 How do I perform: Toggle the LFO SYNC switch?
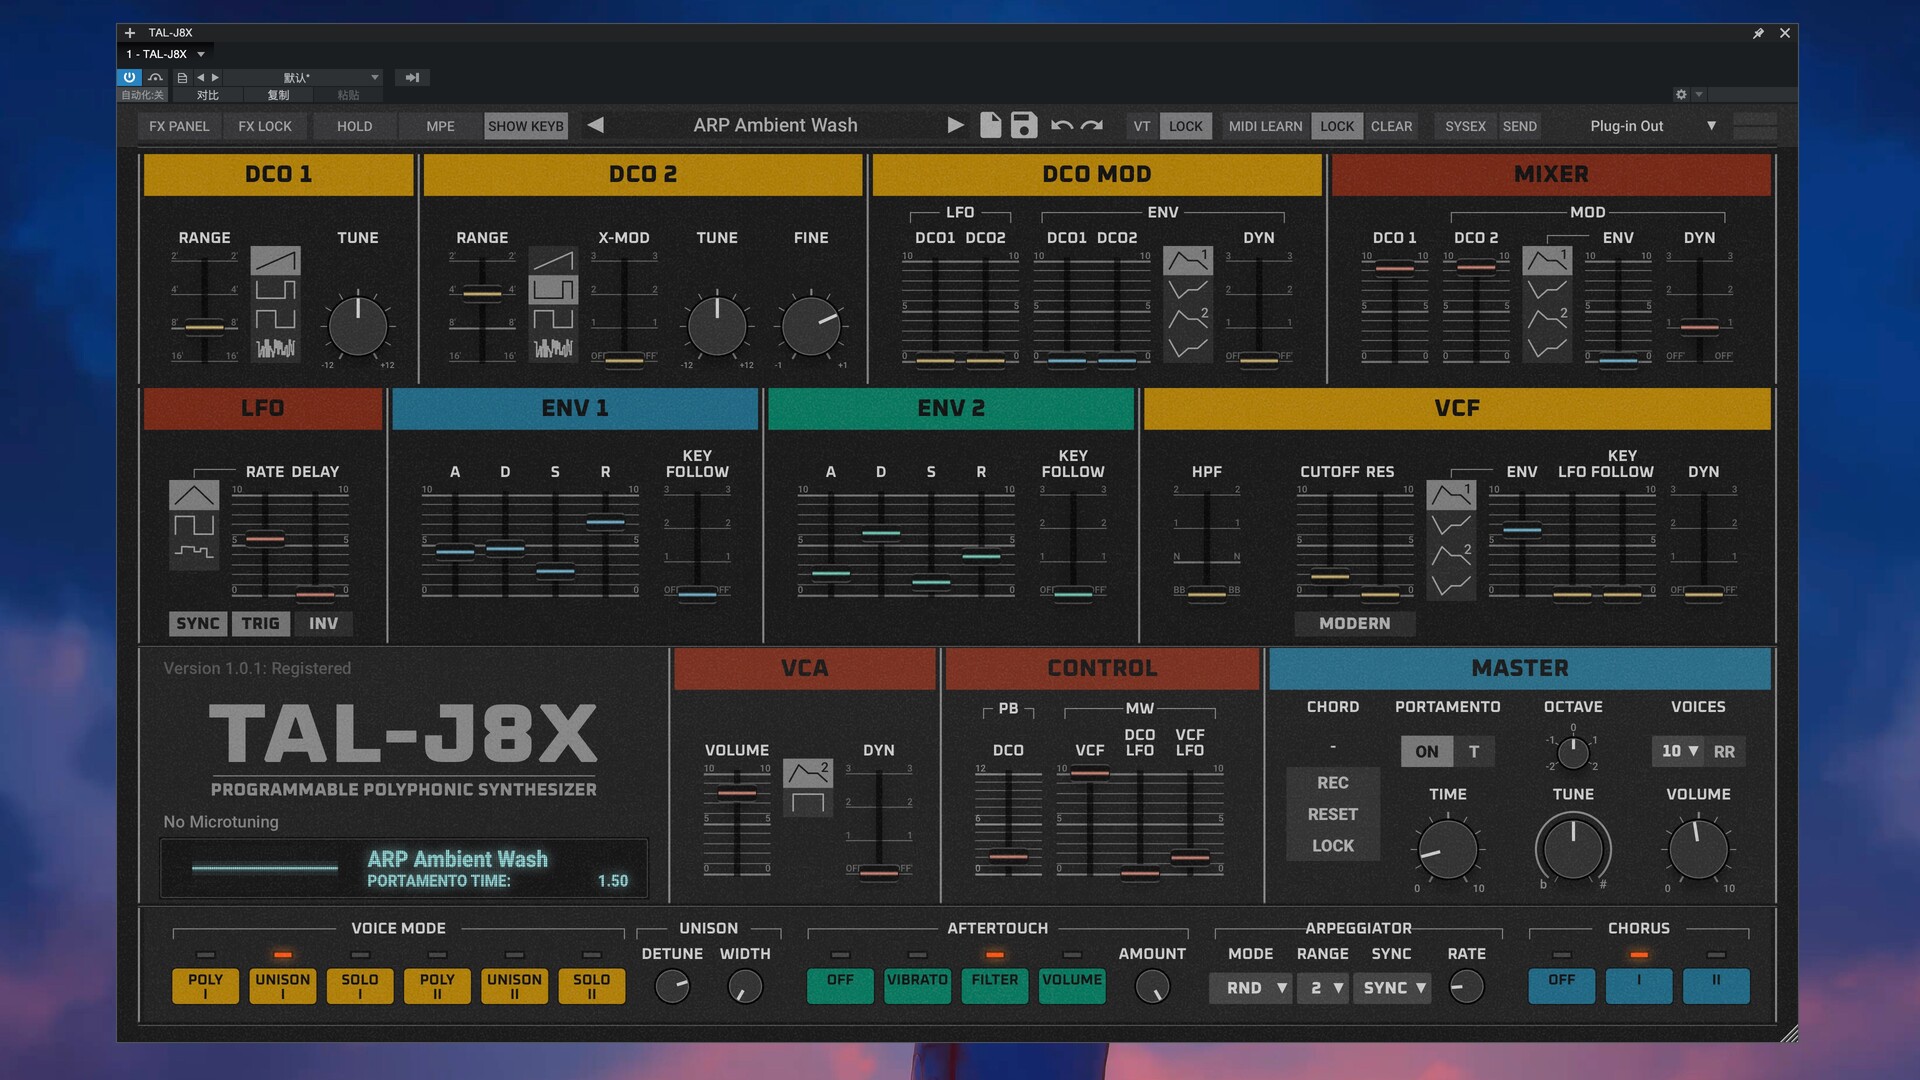coord(198,623)
